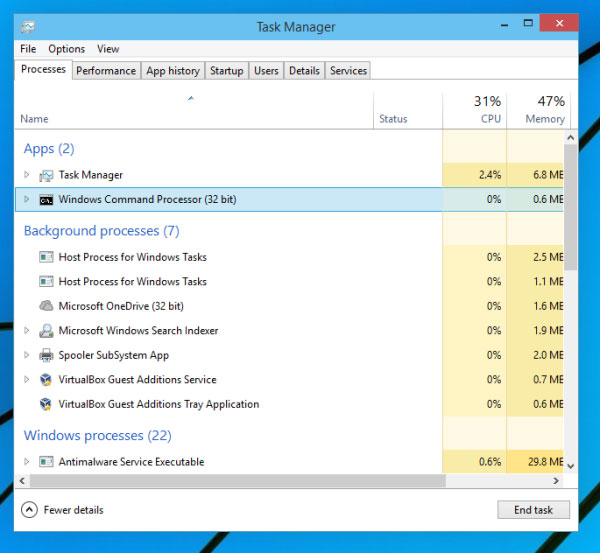Click the Spooler SubSystem App printer icon
Viewport: 600px width, 553px height.
pyautogui.click(x=46, y=355)
